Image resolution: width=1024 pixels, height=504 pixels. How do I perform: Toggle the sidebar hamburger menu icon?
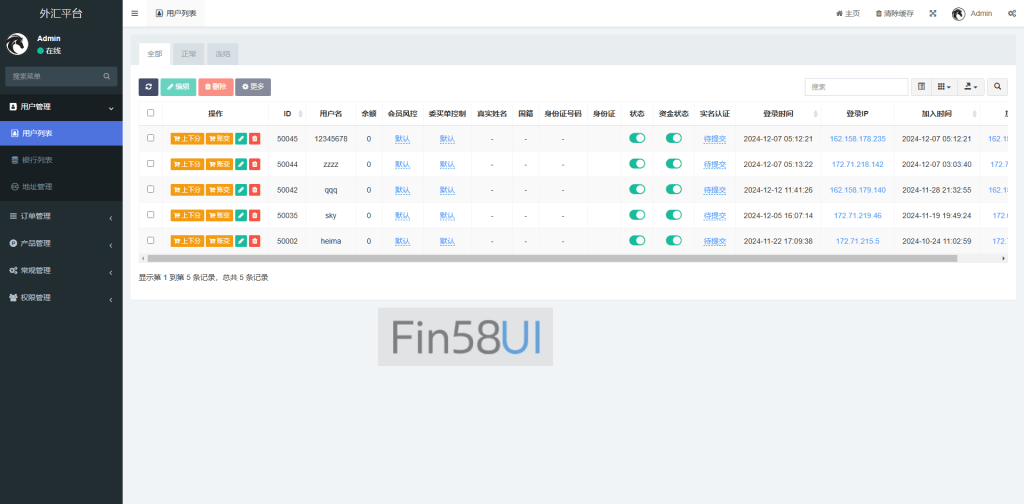[135, 13]
